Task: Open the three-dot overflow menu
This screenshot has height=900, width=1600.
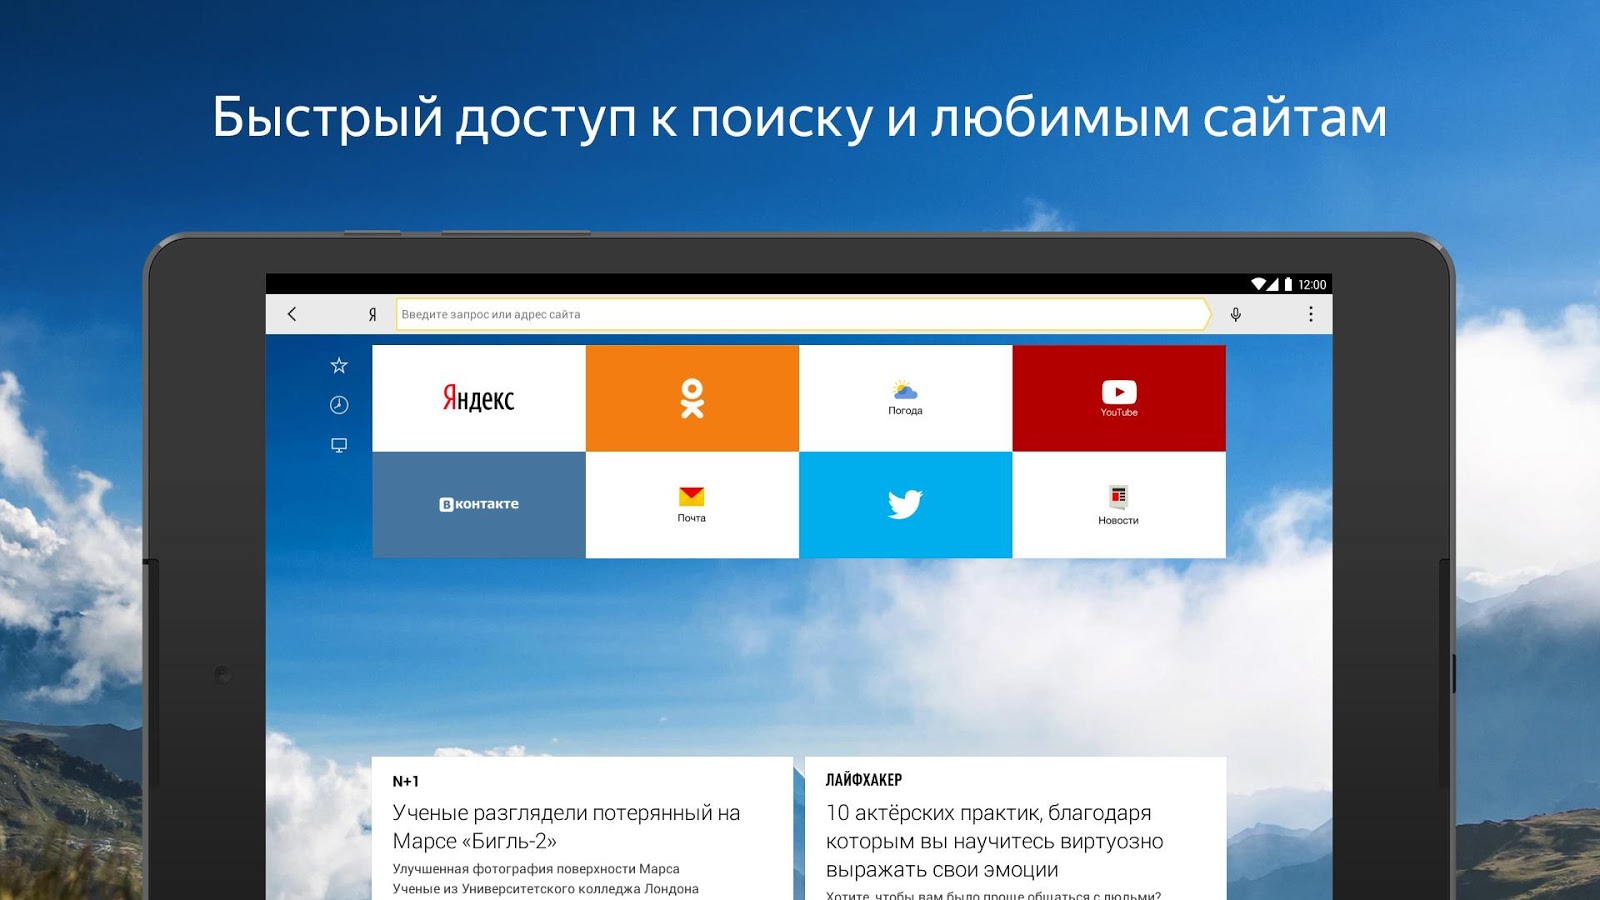Action: pos(1311,314)
